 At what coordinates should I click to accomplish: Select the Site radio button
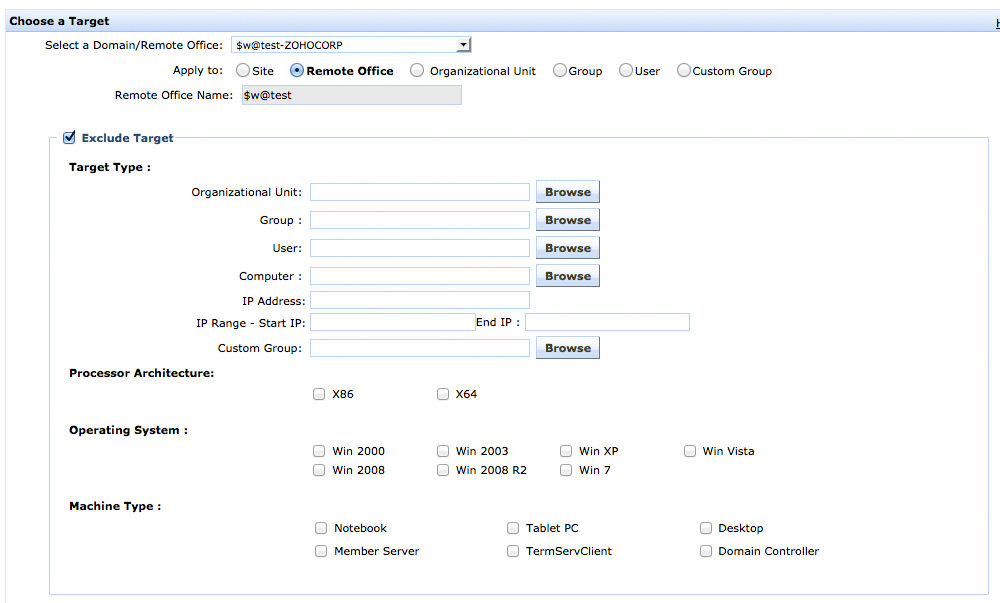(x=243, y=71)
